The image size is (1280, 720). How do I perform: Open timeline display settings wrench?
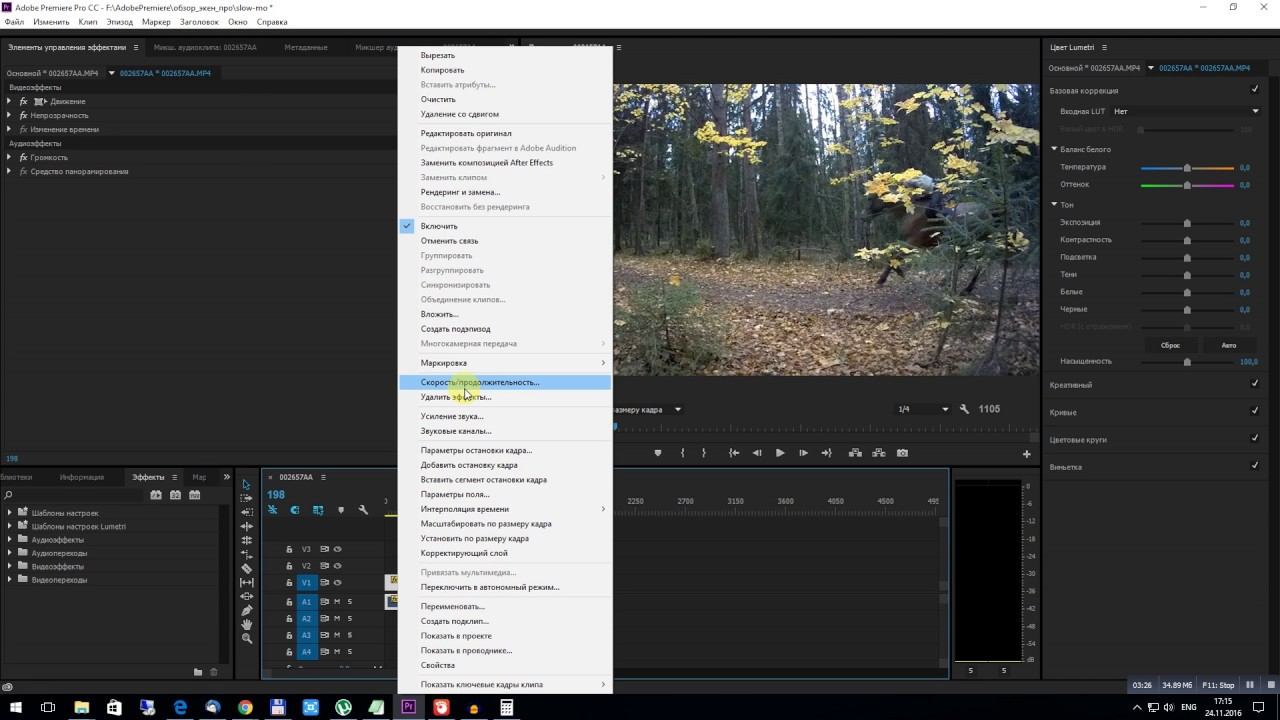363,510
